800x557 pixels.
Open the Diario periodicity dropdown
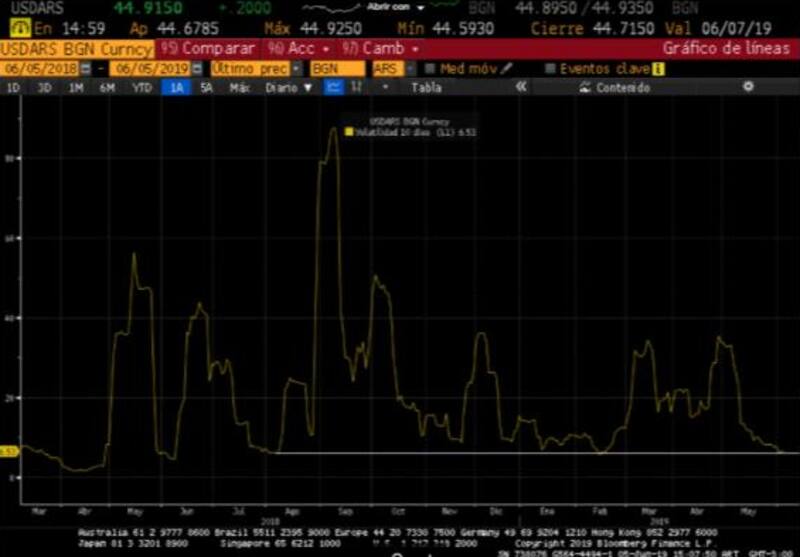288,88
